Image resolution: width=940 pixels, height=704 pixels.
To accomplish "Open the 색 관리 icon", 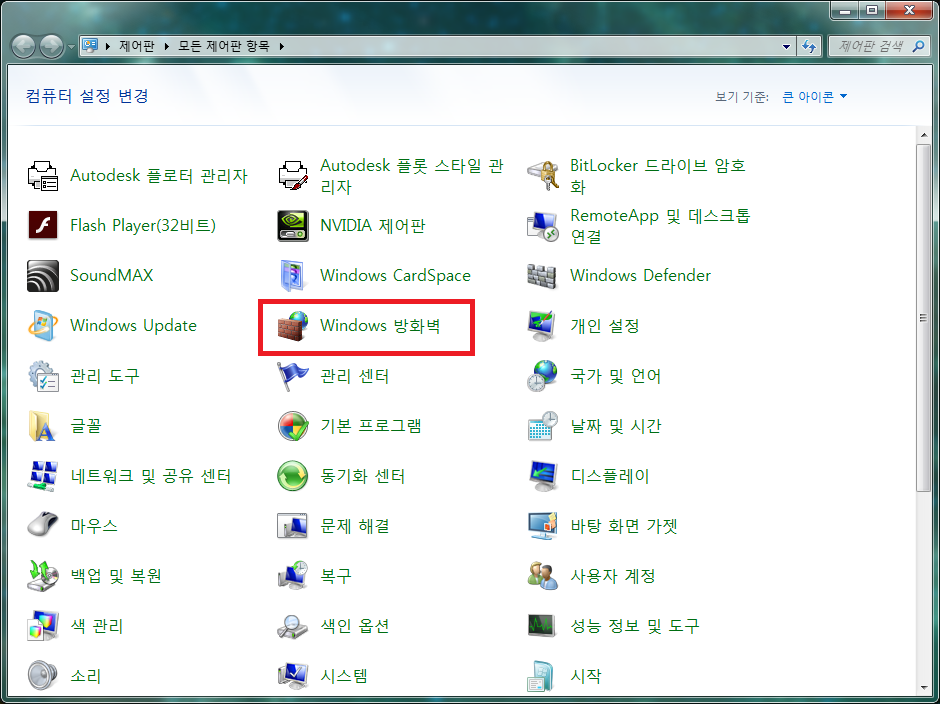I will click(x=43, y=626).
